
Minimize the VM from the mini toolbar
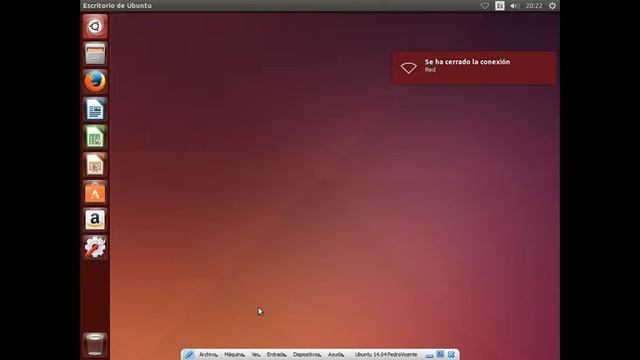[429, 355]
